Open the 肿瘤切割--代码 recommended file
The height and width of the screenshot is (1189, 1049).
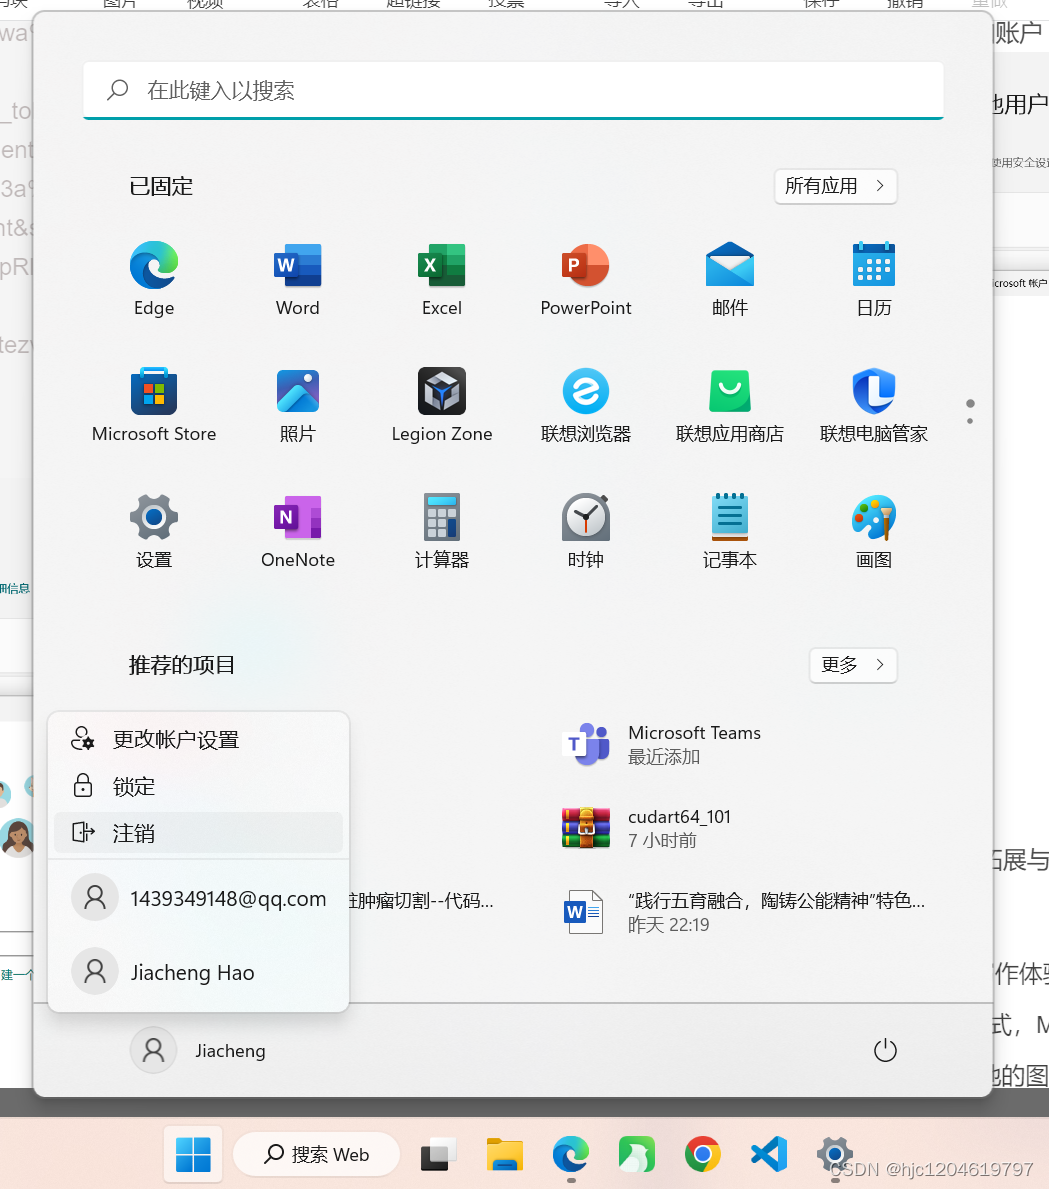pyautogui.click(x=421, y=901)
